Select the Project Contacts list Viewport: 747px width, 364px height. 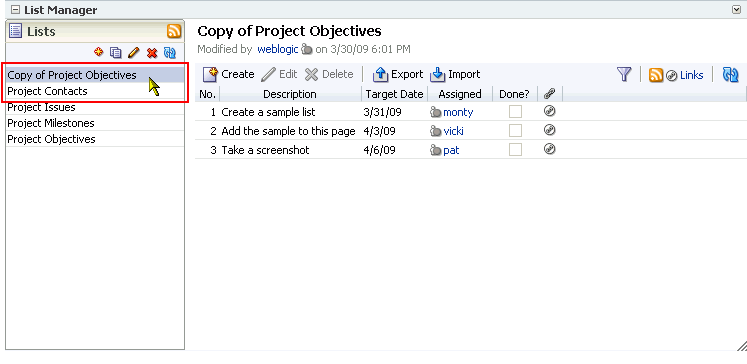click(95, 91)
